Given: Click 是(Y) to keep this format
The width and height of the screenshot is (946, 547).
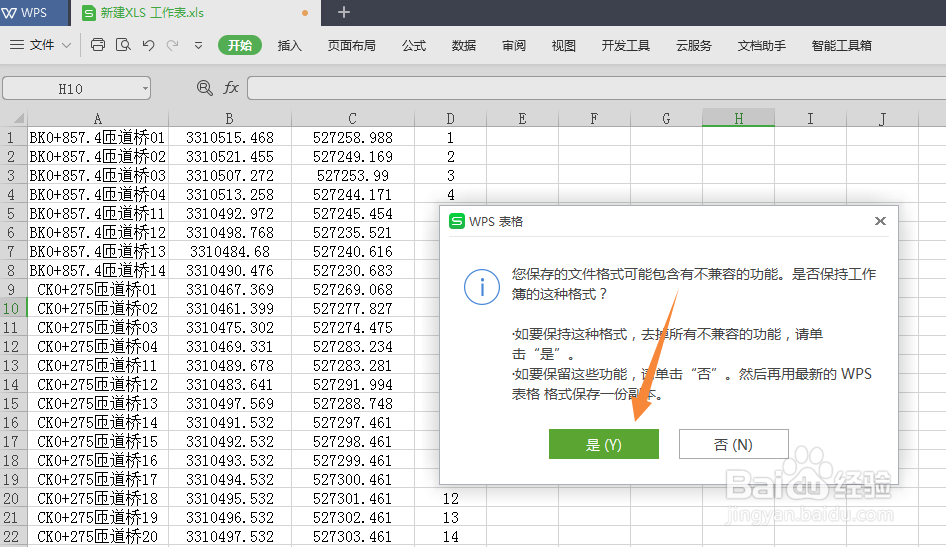Looking at the screenshot, I should tap(603, 444).
